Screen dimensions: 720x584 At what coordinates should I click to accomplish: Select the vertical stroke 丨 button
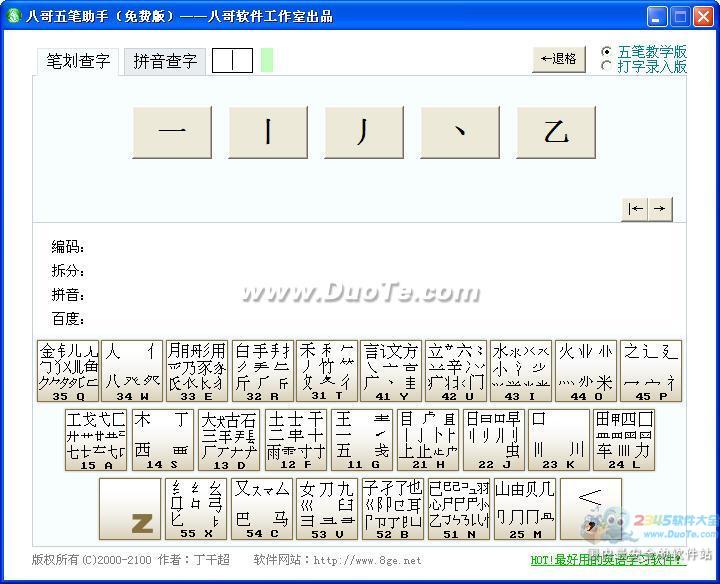point(268,132)
